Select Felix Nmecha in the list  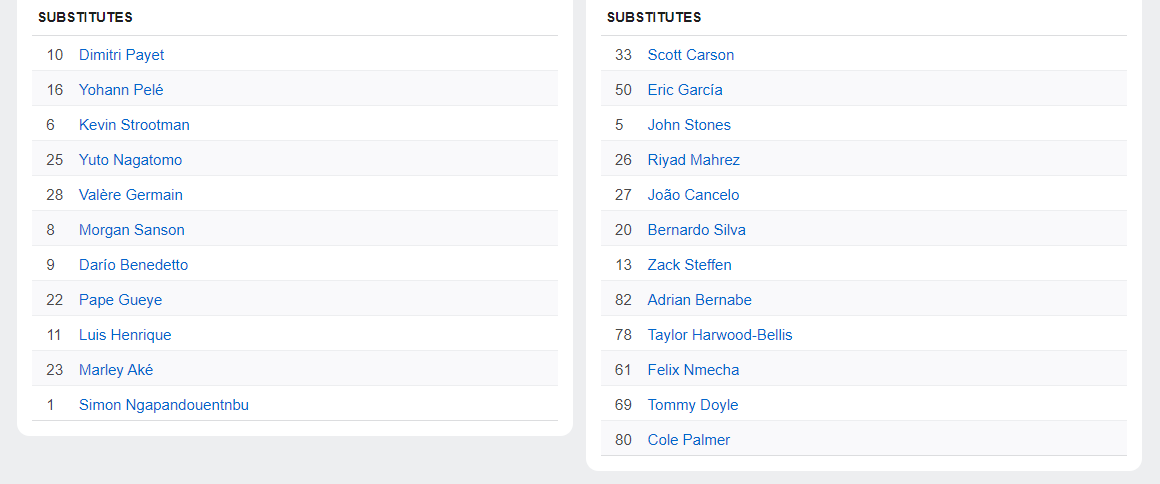(693, 370)
